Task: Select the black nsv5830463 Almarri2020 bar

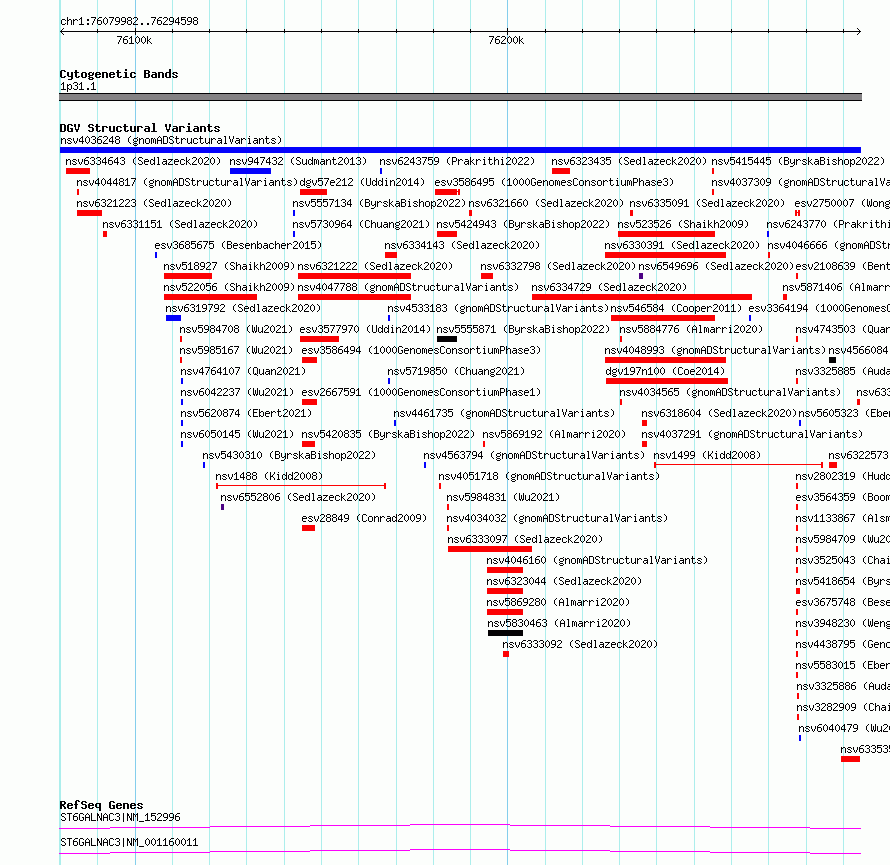Action: 505,633
